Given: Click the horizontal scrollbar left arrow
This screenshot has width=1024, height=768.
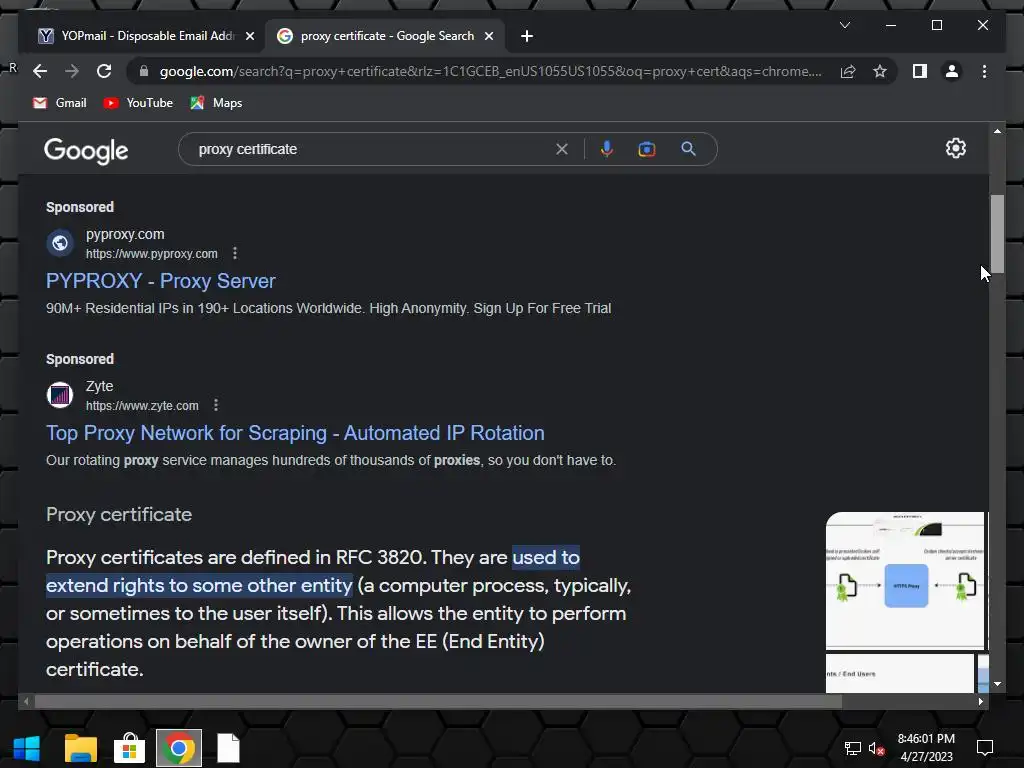Looking at the screenshot, I should click(26, 701).
